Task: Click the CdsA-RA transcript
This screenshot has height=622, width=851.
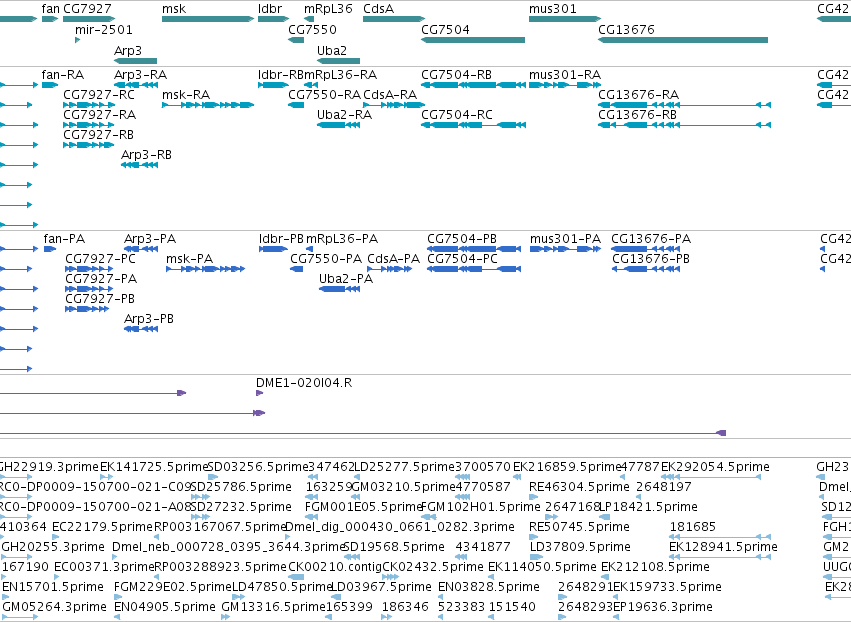Action: coord(394,105)
